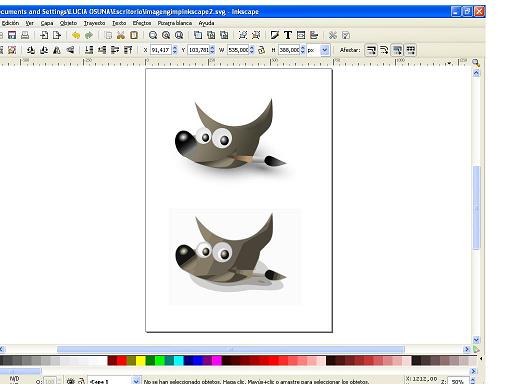Click the Import file icon

coord(44,35)
